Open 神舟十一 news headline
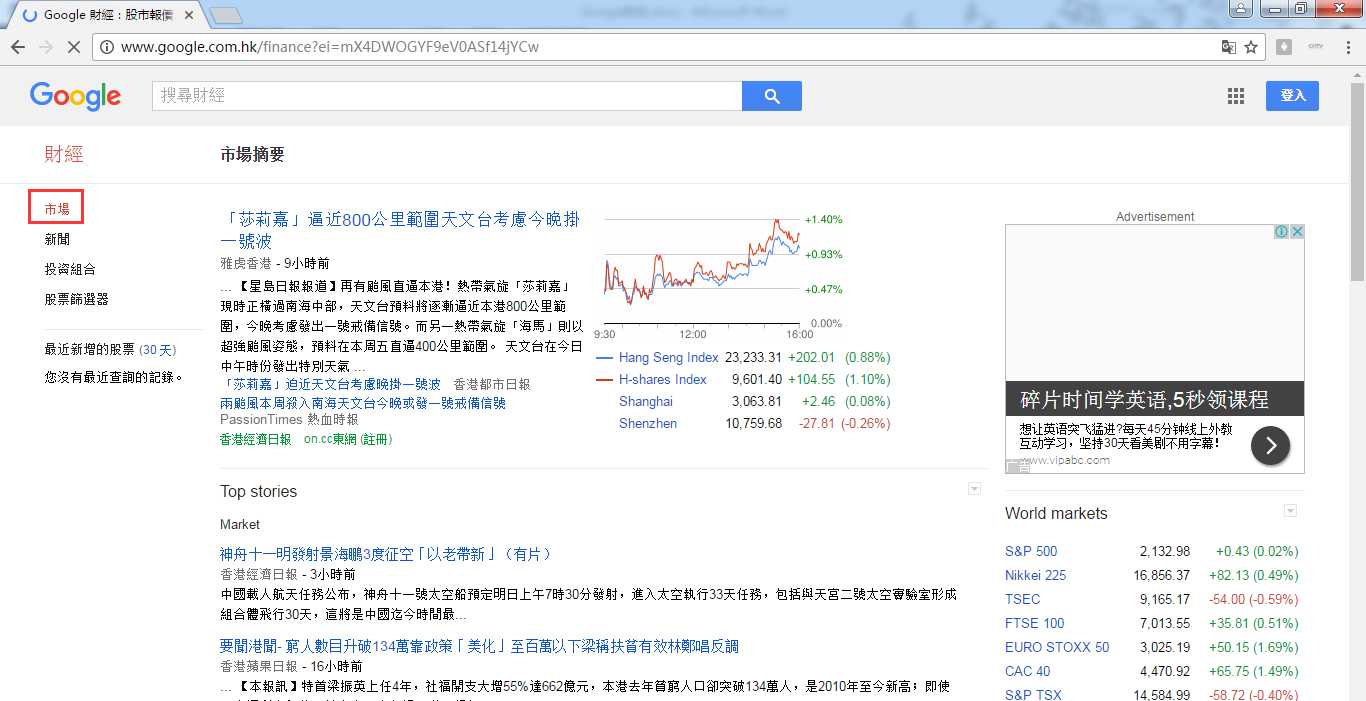The height and width of the screenshot is (701, 1366). (x=386, y=554)
